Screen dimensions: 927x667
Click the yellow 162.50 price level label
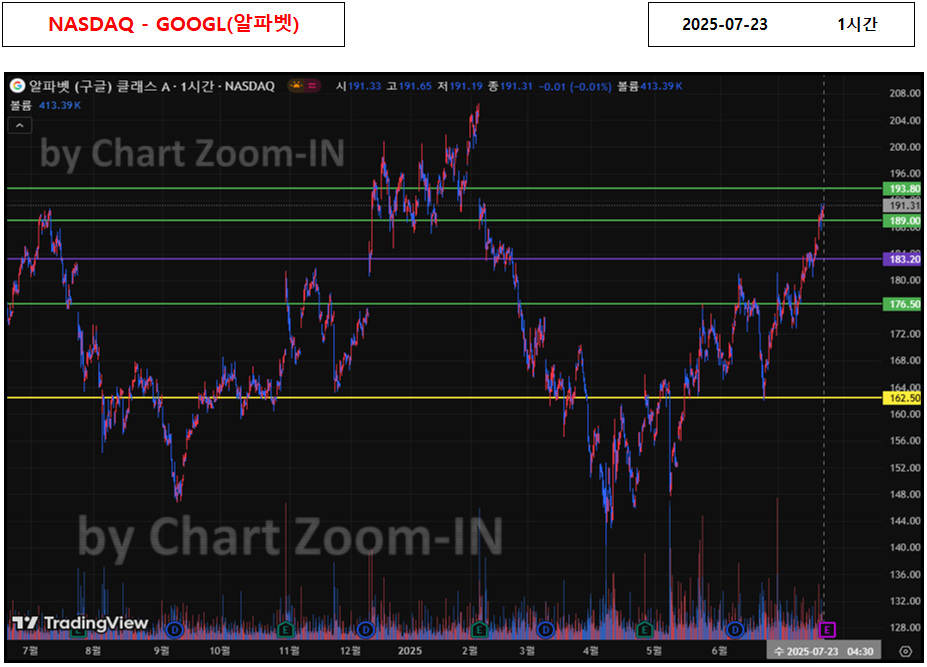coord(902,398)
